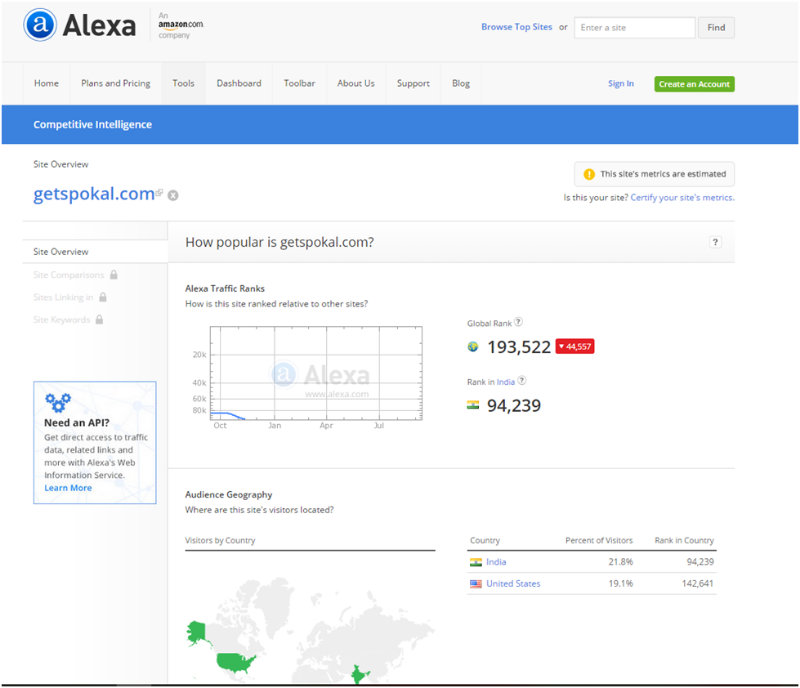Click the Rank in India help icon

tap(521, 380)
